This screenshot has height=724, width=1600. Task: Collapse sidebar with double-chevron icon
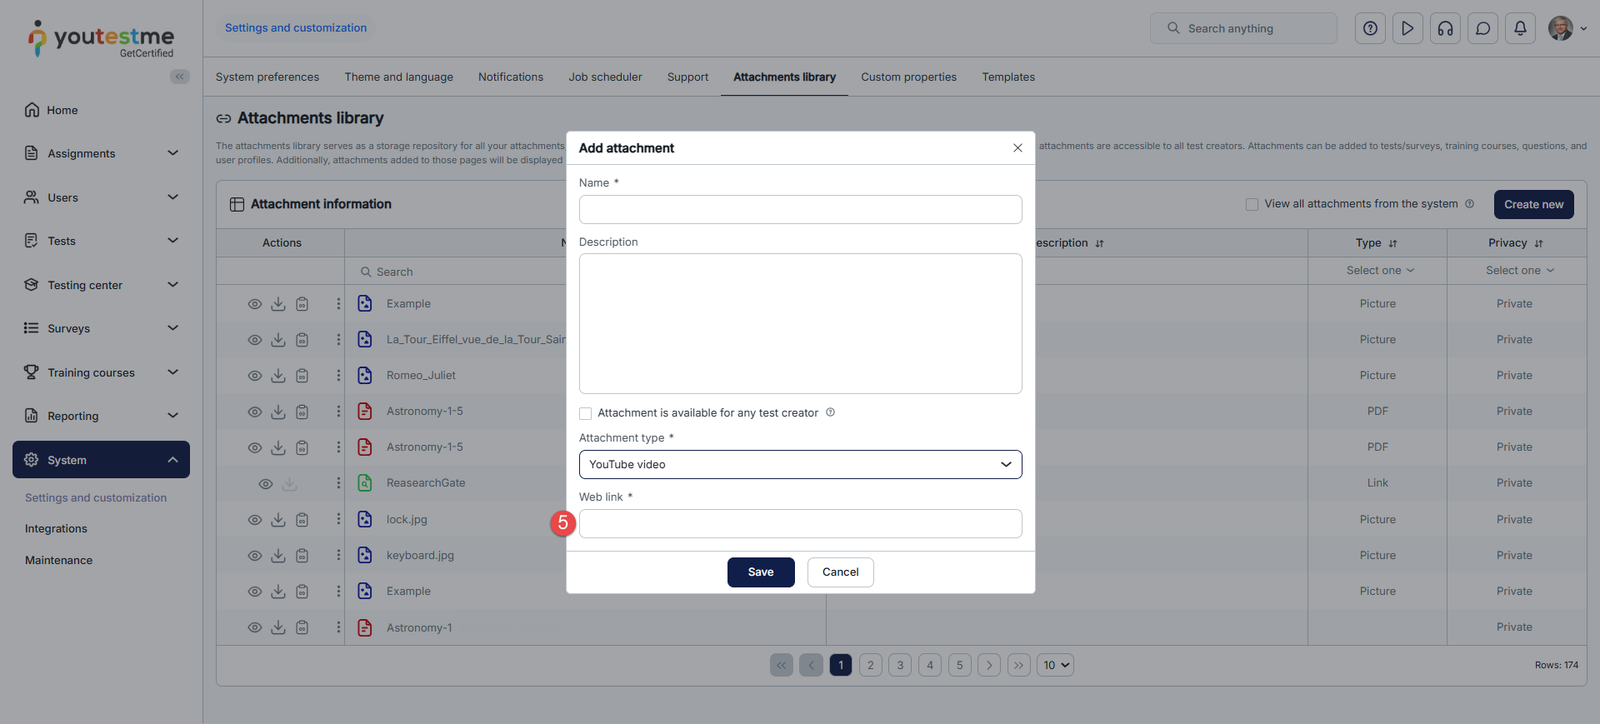coord(180,77)
